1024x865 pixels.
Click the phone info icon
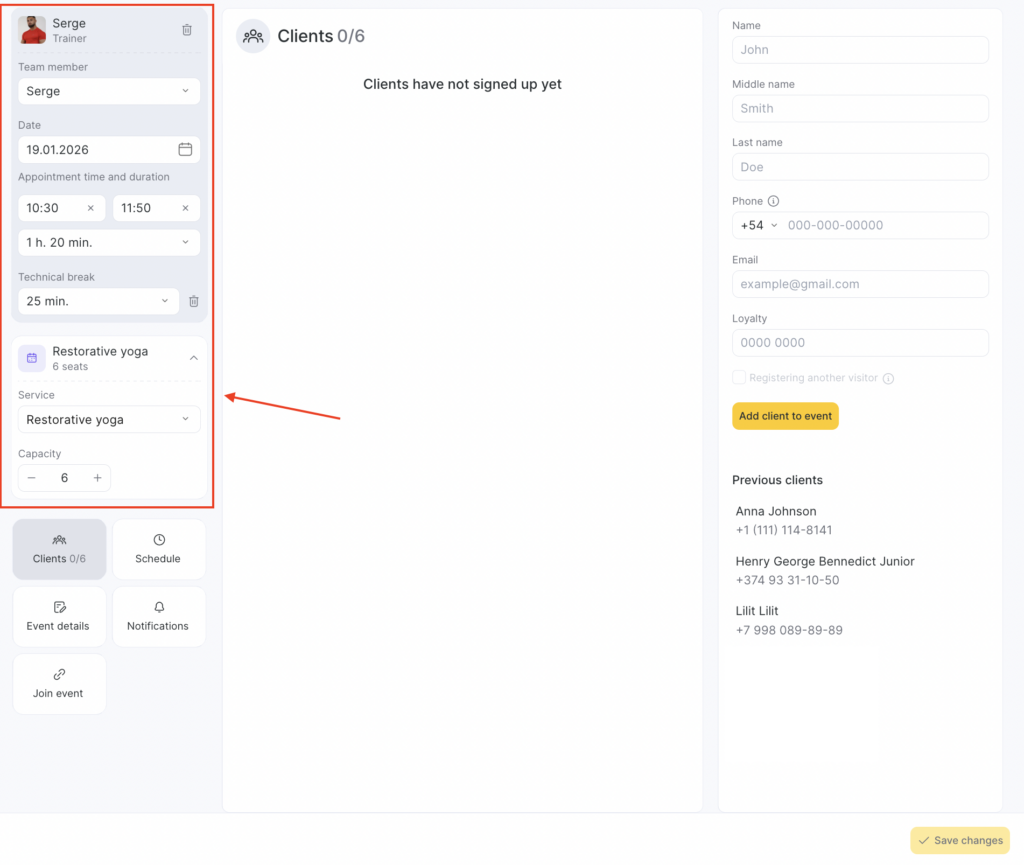pos(773,201)
